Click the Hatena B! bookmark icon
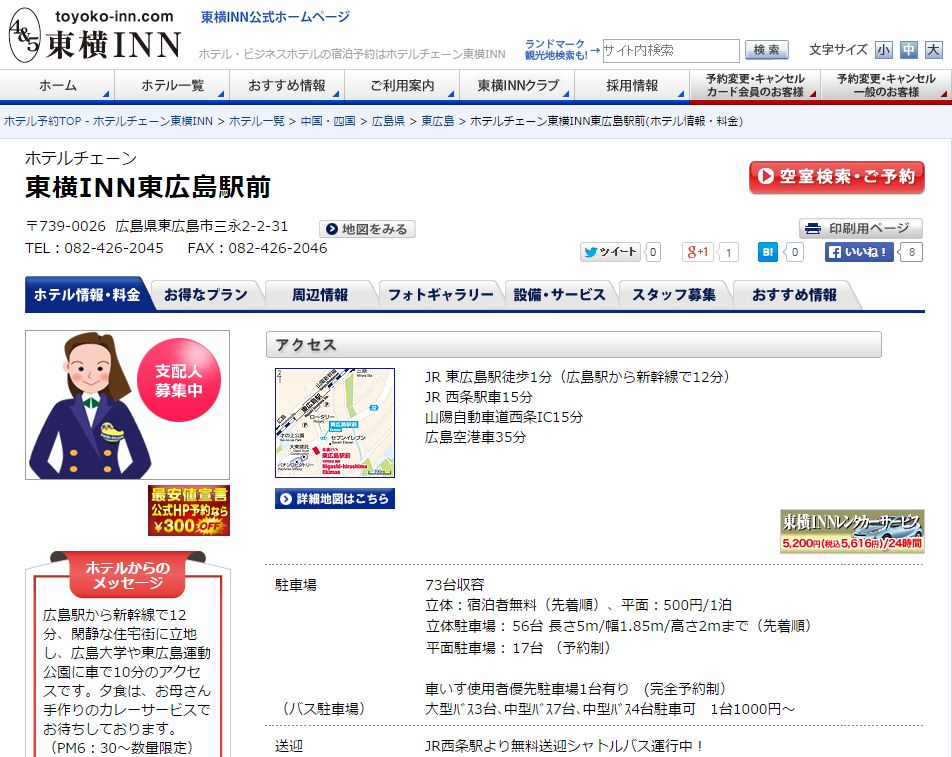Image resolution: width=952 pixels, height=757 pixels. [767, 252]
